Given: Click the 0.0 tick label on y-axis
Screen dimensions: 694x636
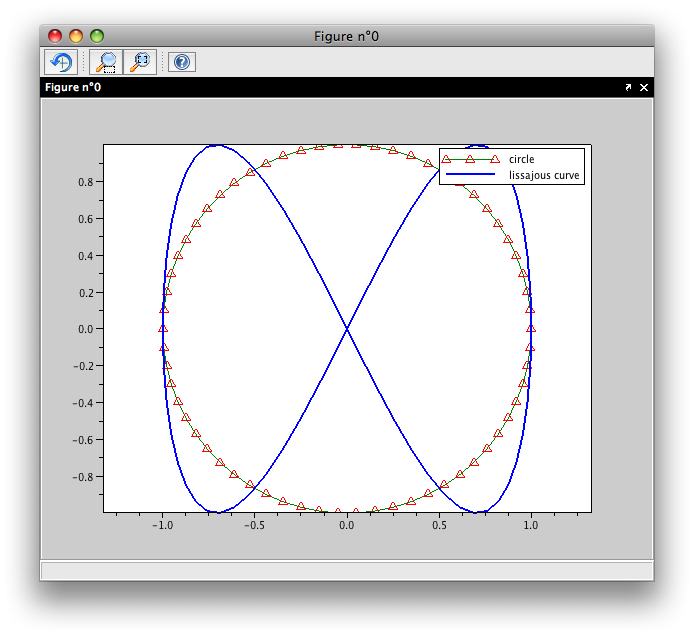Looking at the screenshot, I should [x=87, y=329].
